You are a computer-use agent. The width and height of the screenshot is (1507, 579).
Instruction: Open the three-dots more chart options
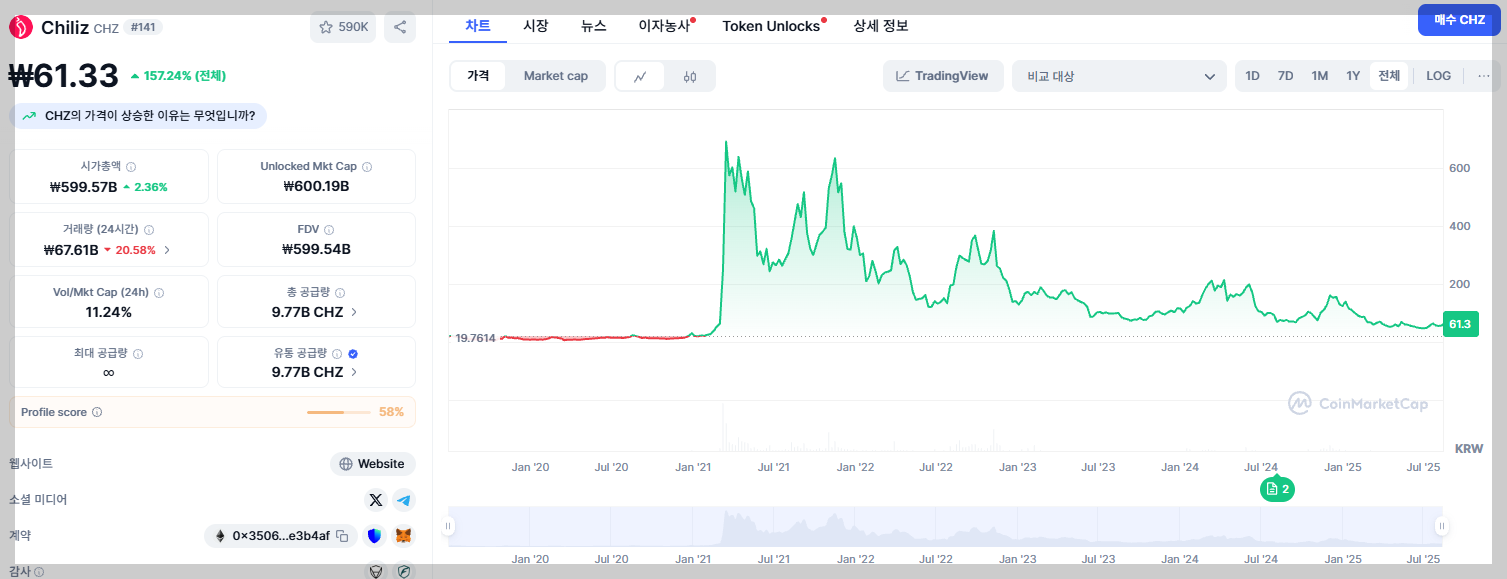tap(1483, 76)
